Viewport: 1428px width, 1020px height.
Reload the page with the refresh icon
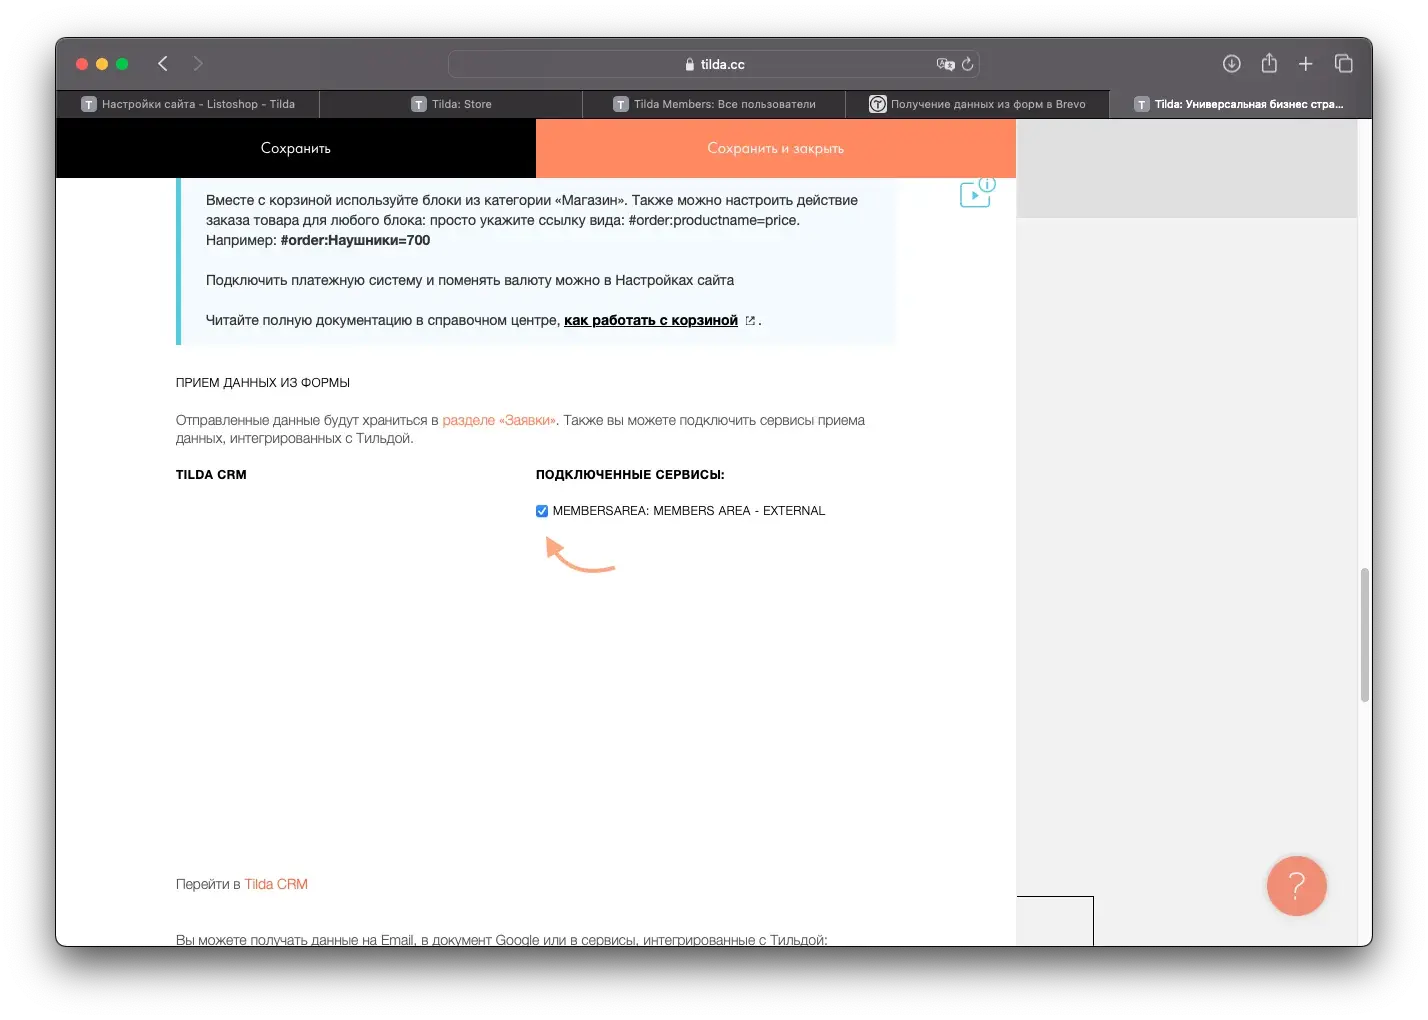tap(967, 64)
